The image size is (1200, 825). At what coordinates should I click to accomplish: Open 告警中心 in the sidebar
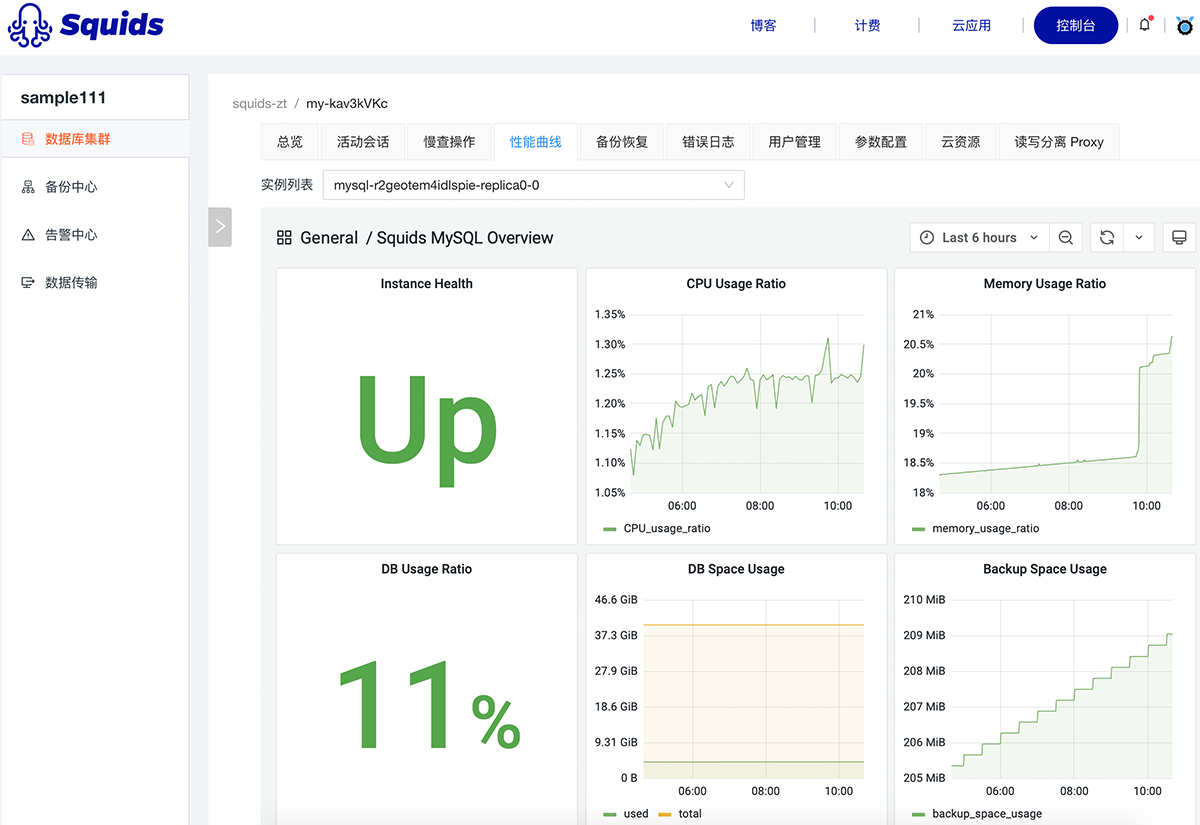click(71, 235)
